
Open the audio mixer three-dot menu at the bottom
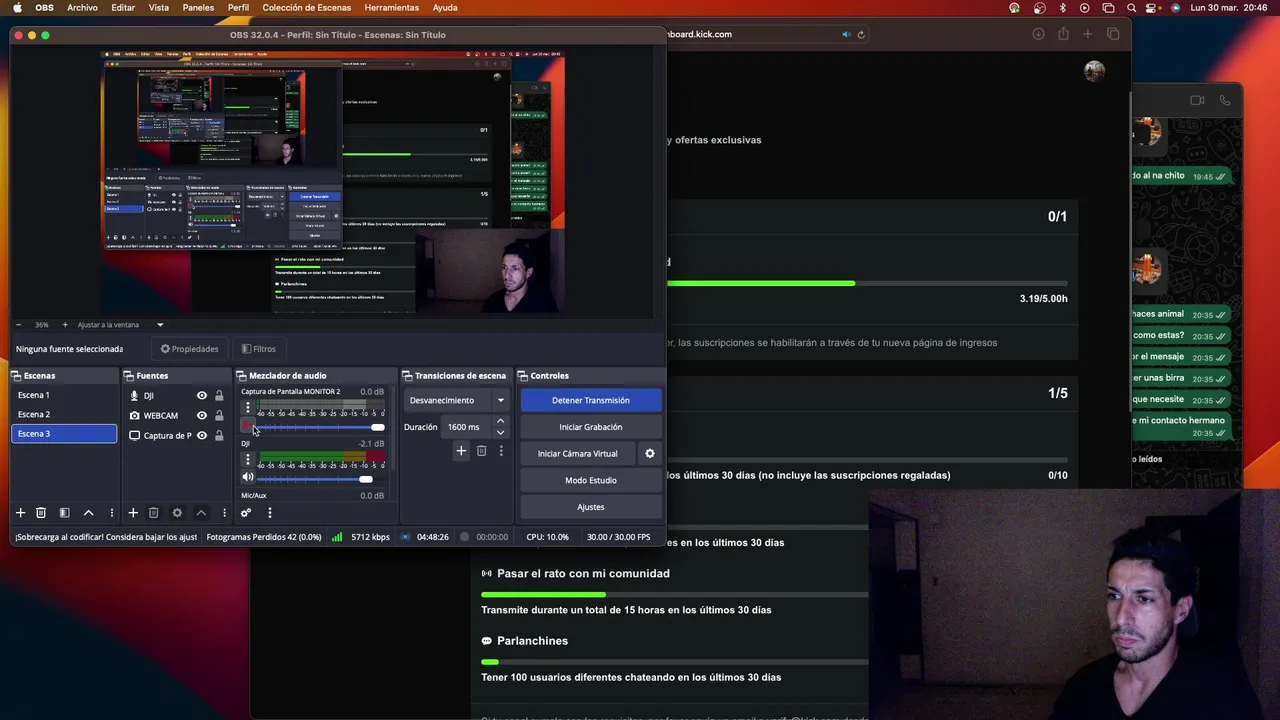(269, 513)
